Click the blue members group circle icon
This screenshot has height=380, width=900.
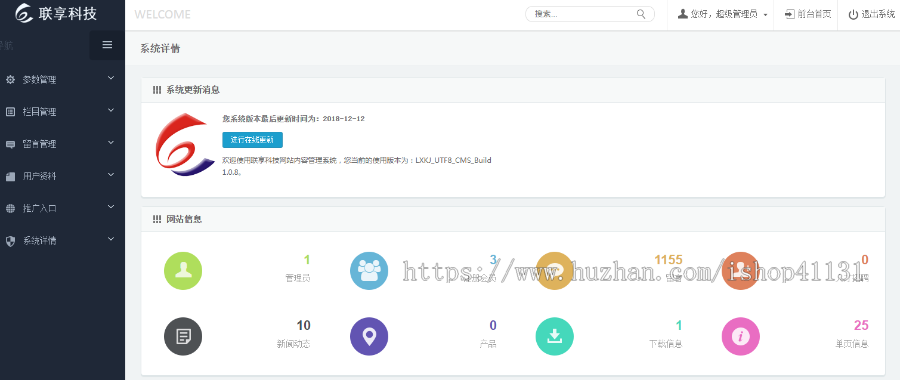[369, 270]
